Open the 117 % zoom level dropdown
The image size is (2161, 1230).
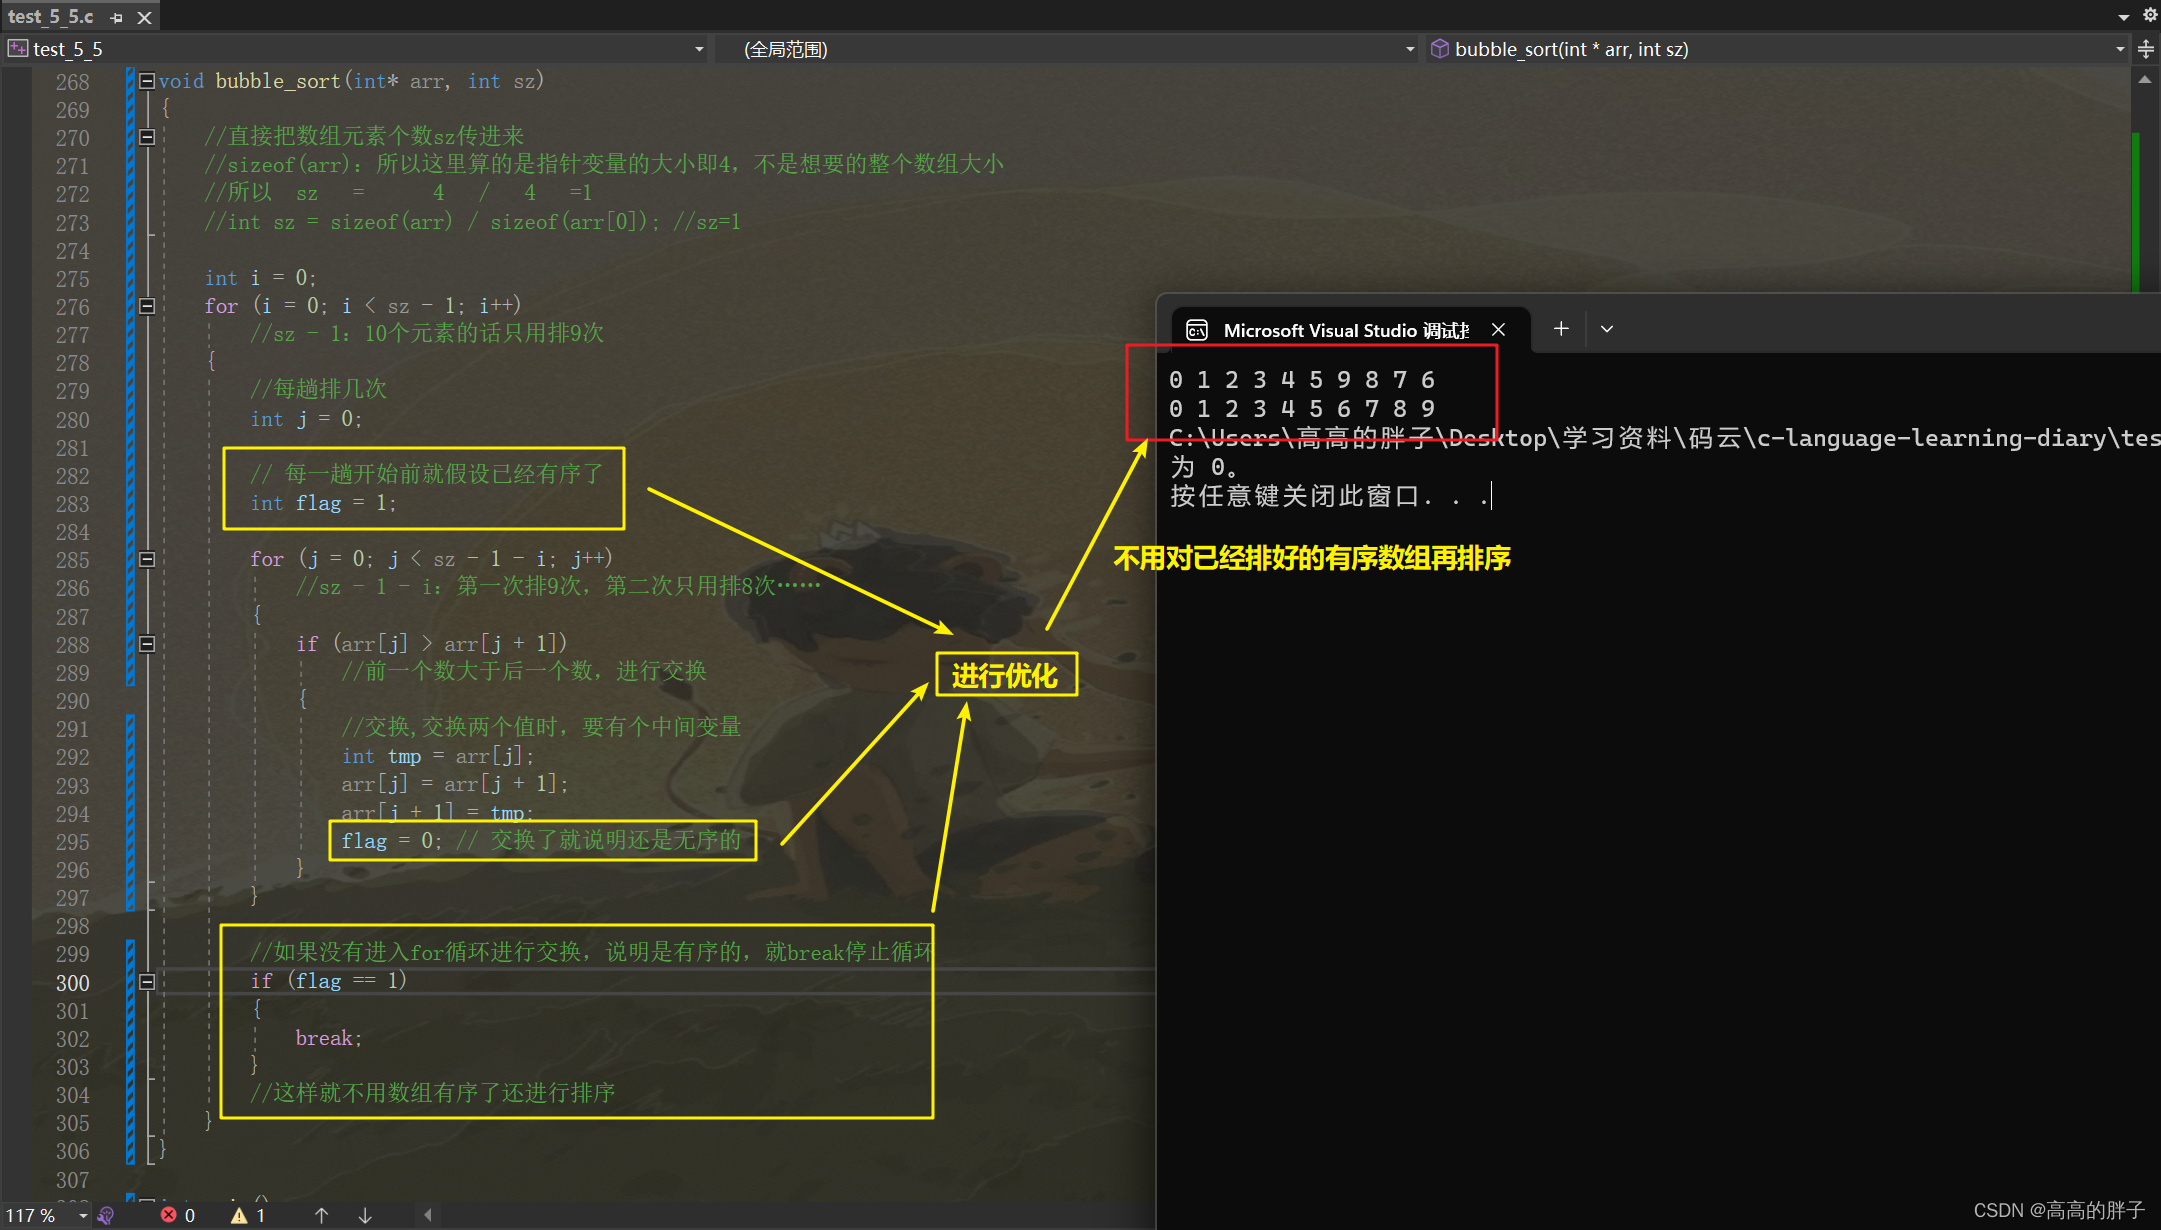click(x=83, y=1215)
